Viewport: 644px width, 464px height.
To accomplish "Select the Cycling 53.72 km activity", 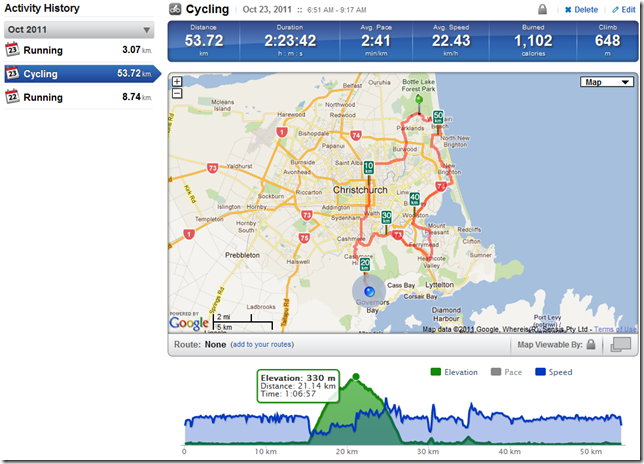I will coord(82,74).
